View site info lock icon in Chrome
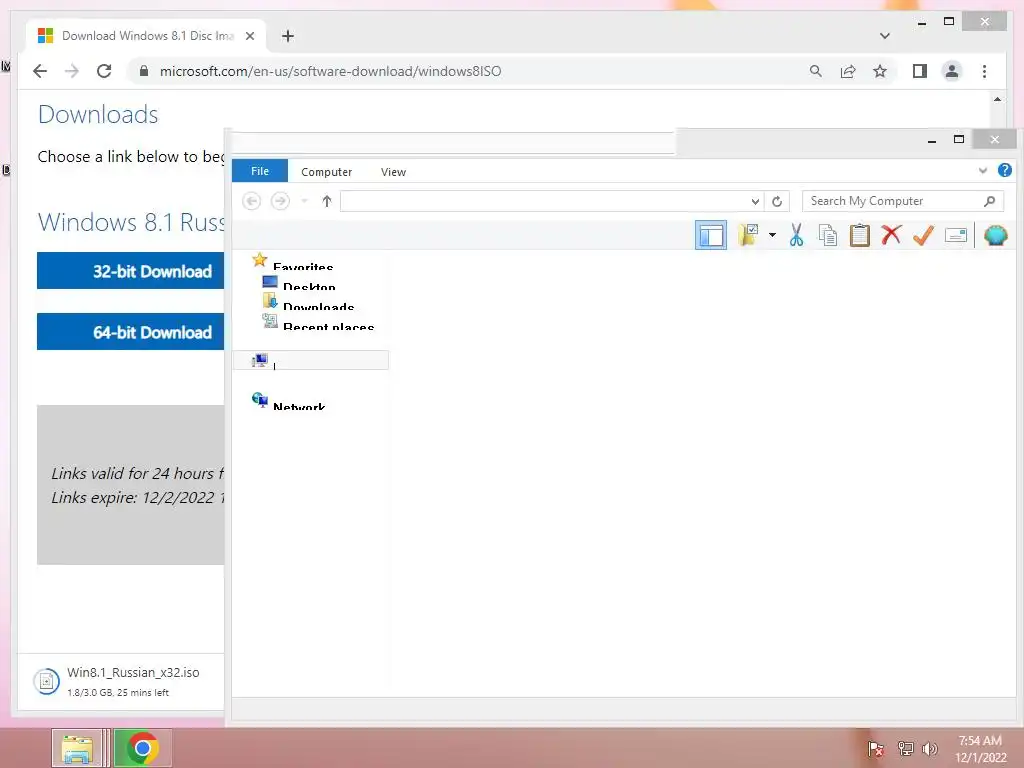This screenshot has height=768, width=1024. 144,71
